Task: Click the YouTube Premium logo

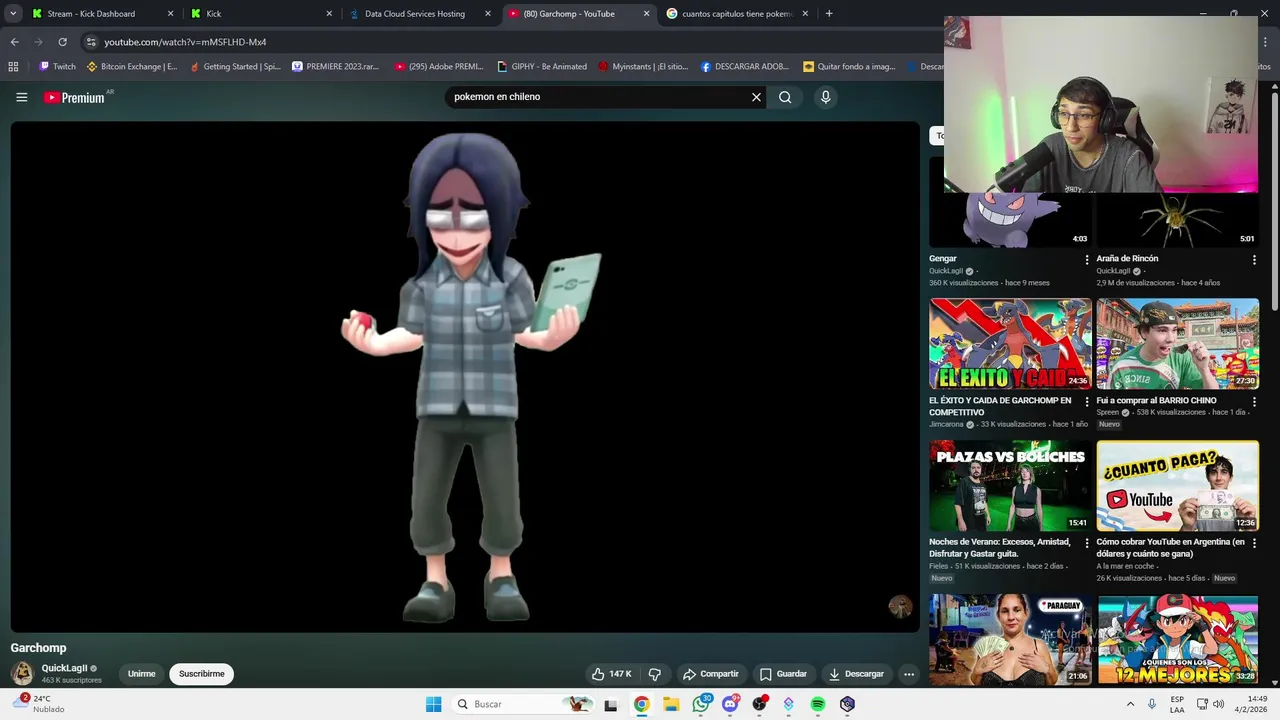Action: click(74, 97)
